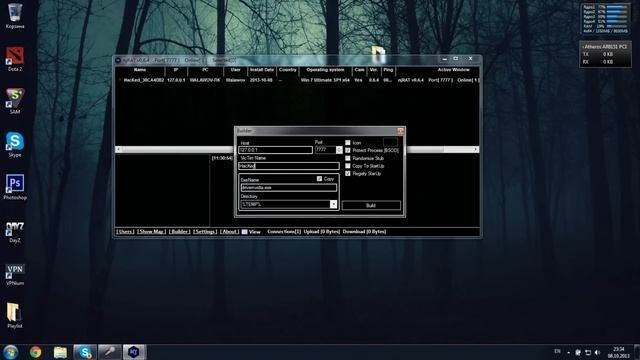Click the empty icon preview box in Builder

click(x=390, y=142)
